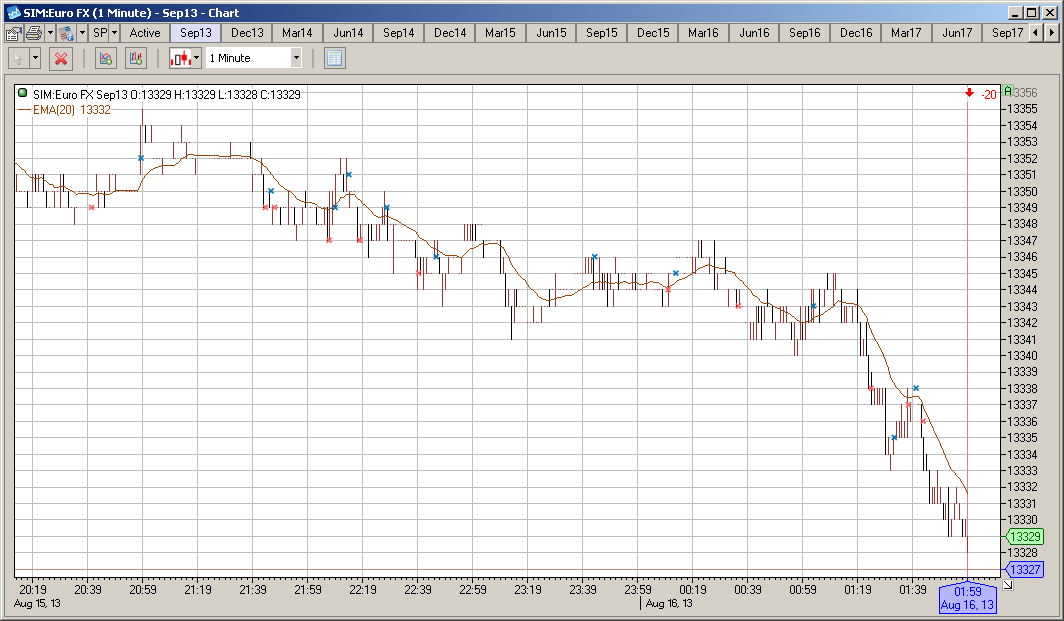Choose the Jun17 contract tab
1064x621 pixels.
(957, 33)
